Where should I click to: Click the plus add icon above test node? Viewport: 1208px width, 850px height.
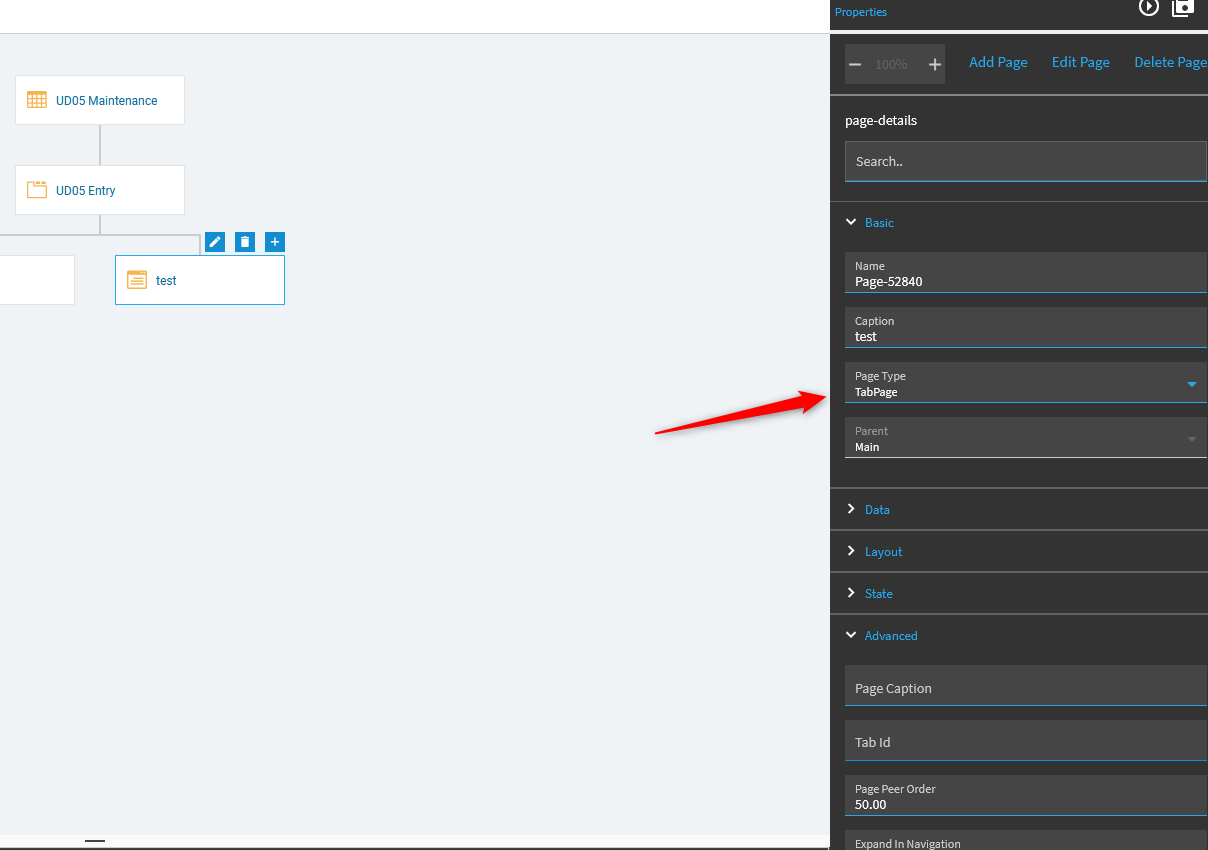point(275,242)
